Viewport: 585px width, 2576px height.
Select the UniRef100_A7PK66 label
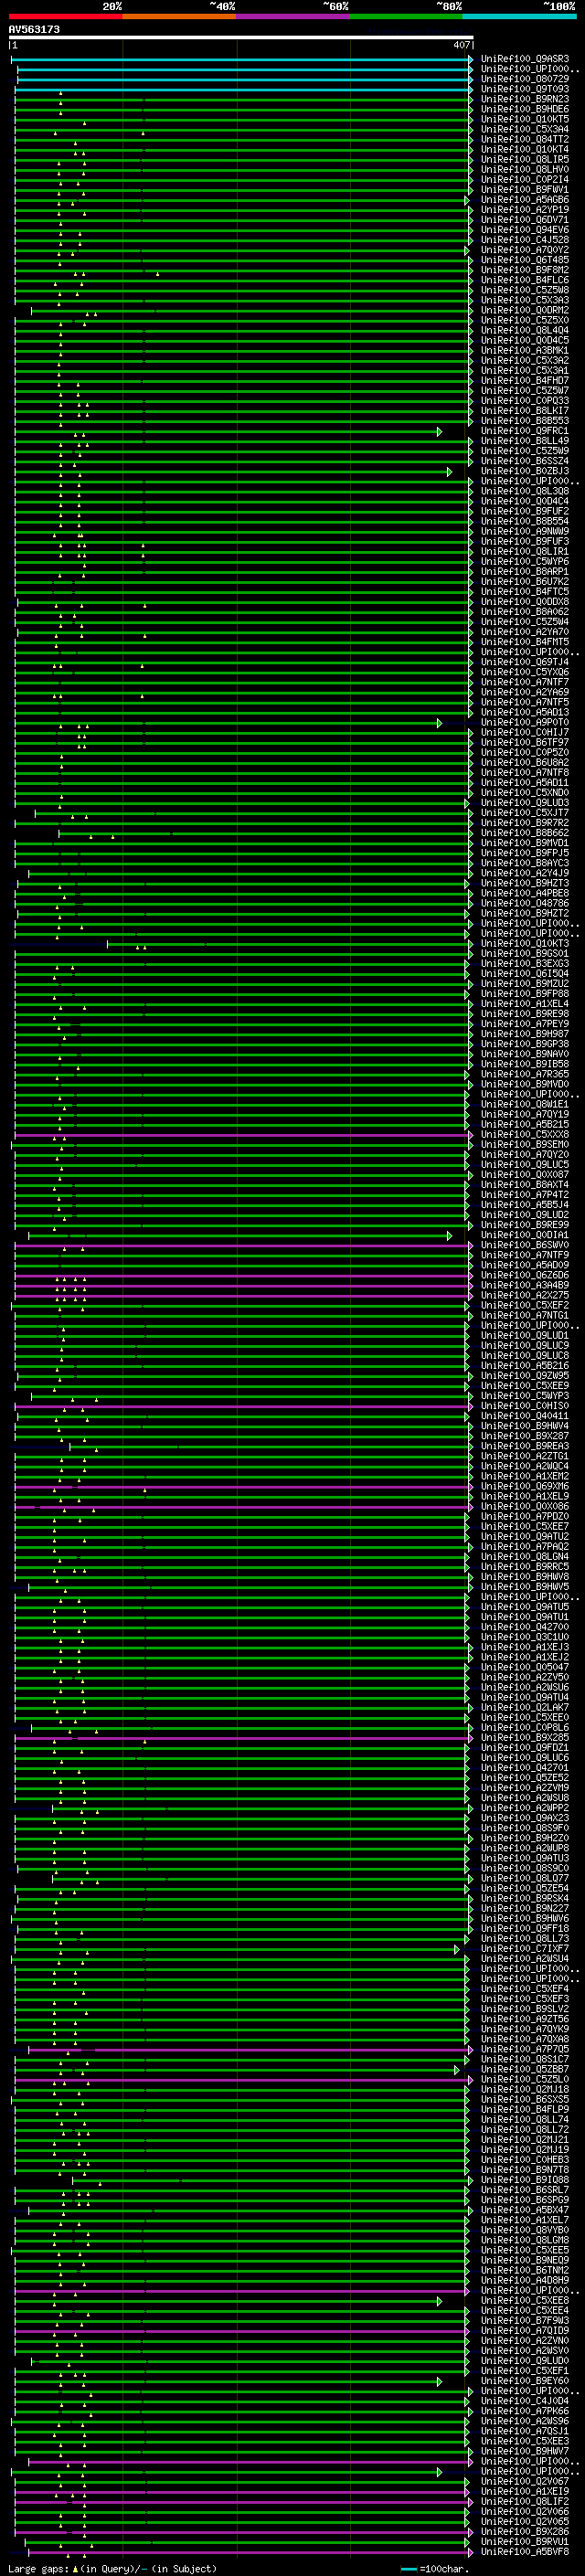[x=525, y=2410]
